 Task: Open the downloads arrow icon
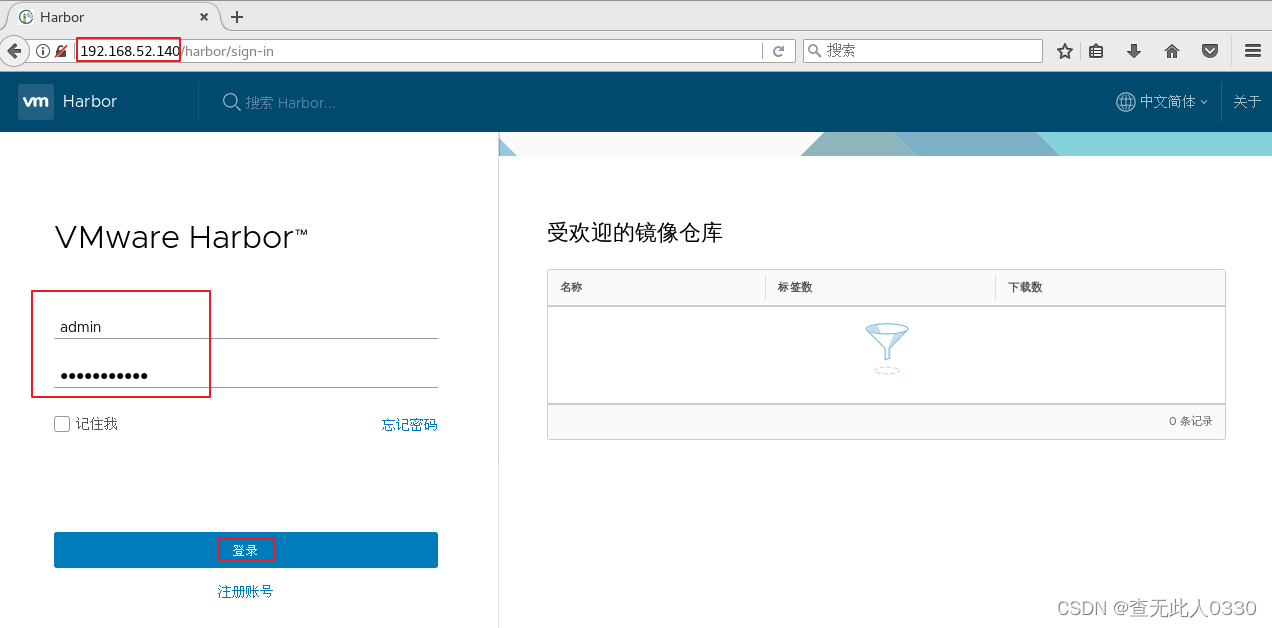point(1133,51)
